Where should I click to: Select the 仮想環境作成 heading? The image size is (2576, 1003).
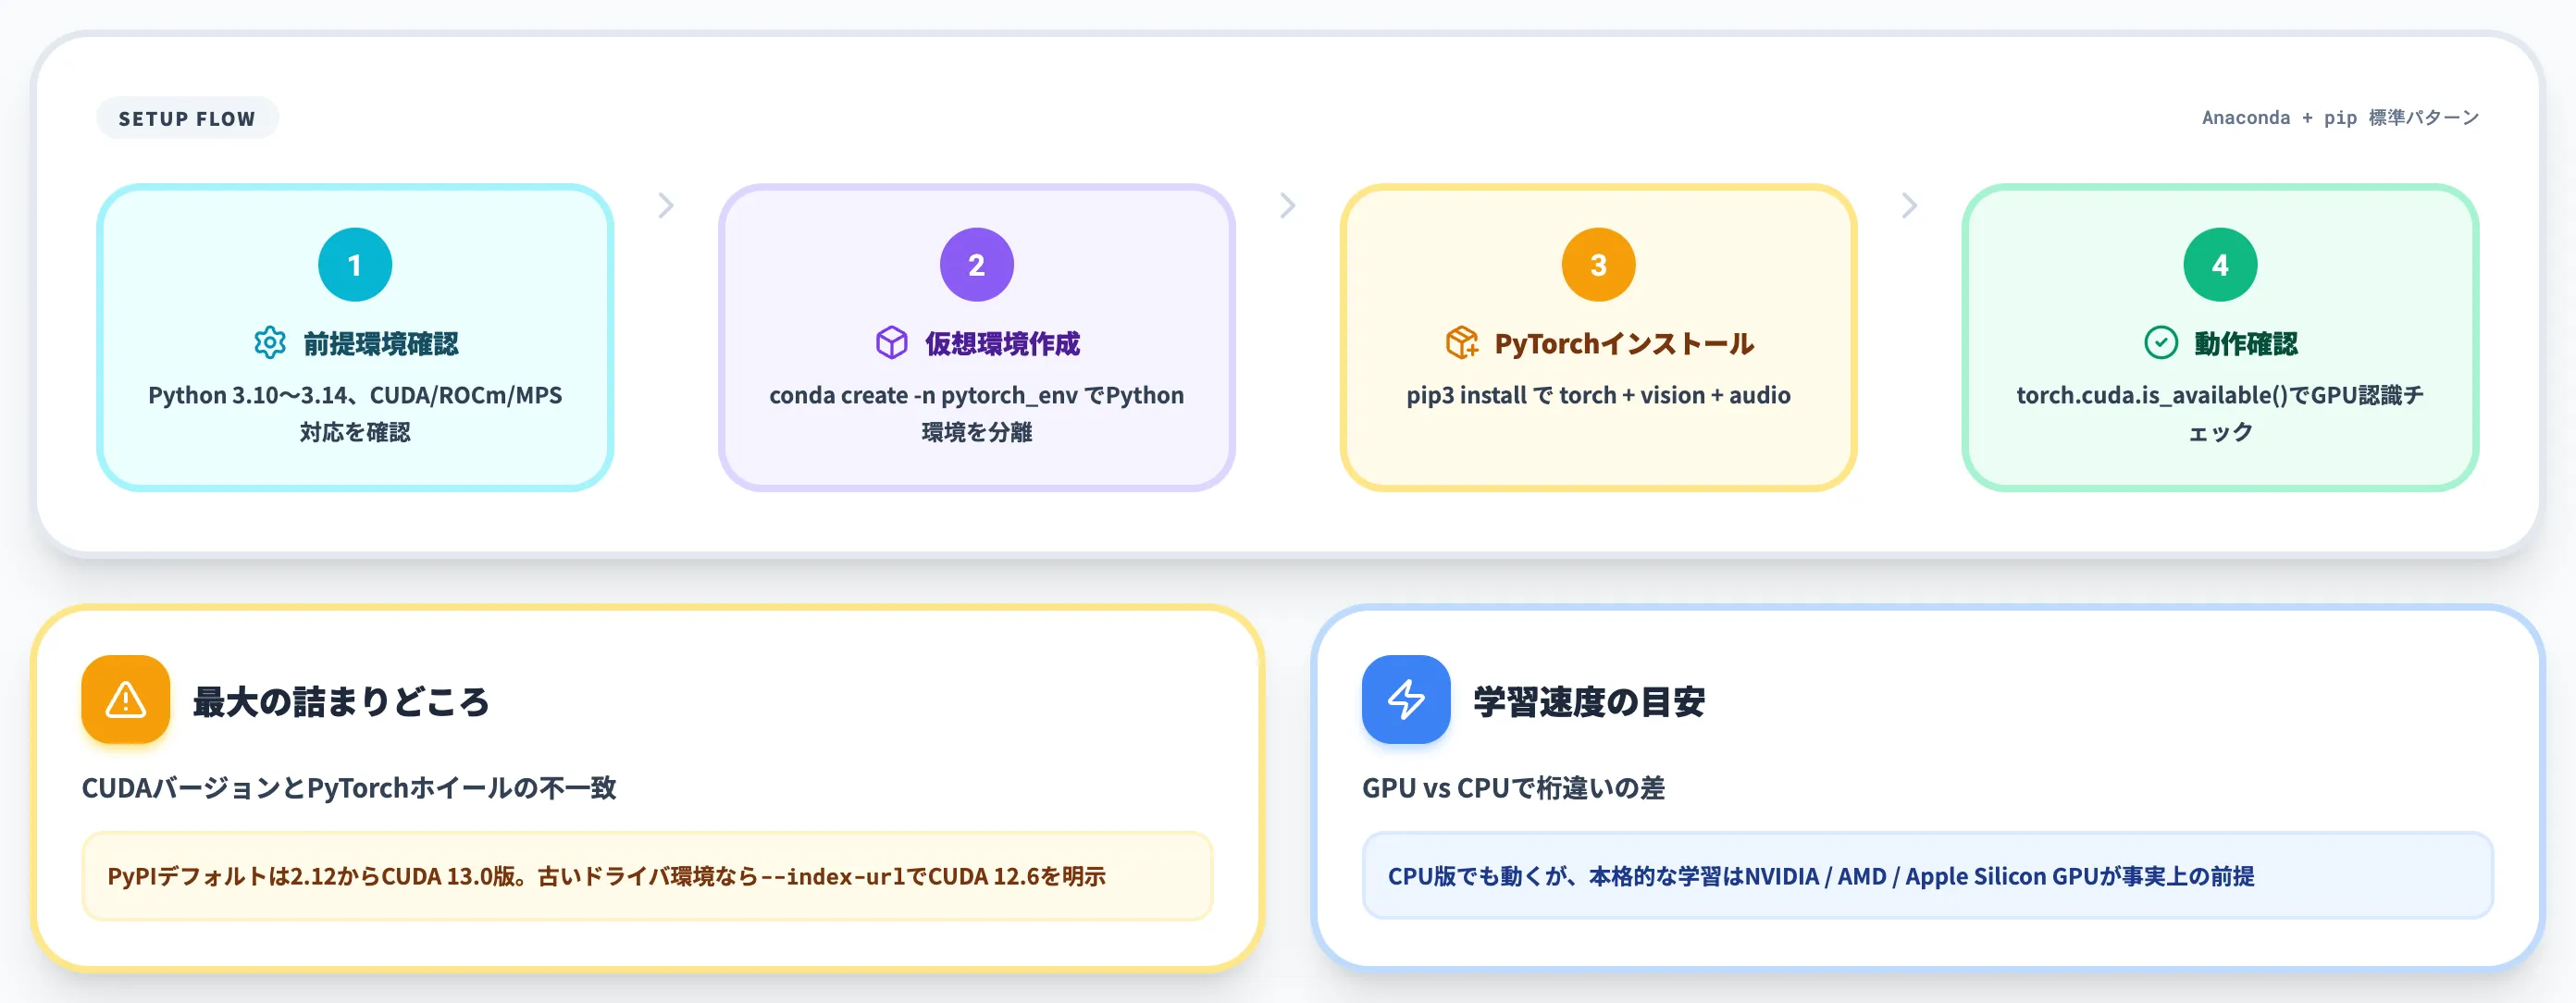point(1002,344)
